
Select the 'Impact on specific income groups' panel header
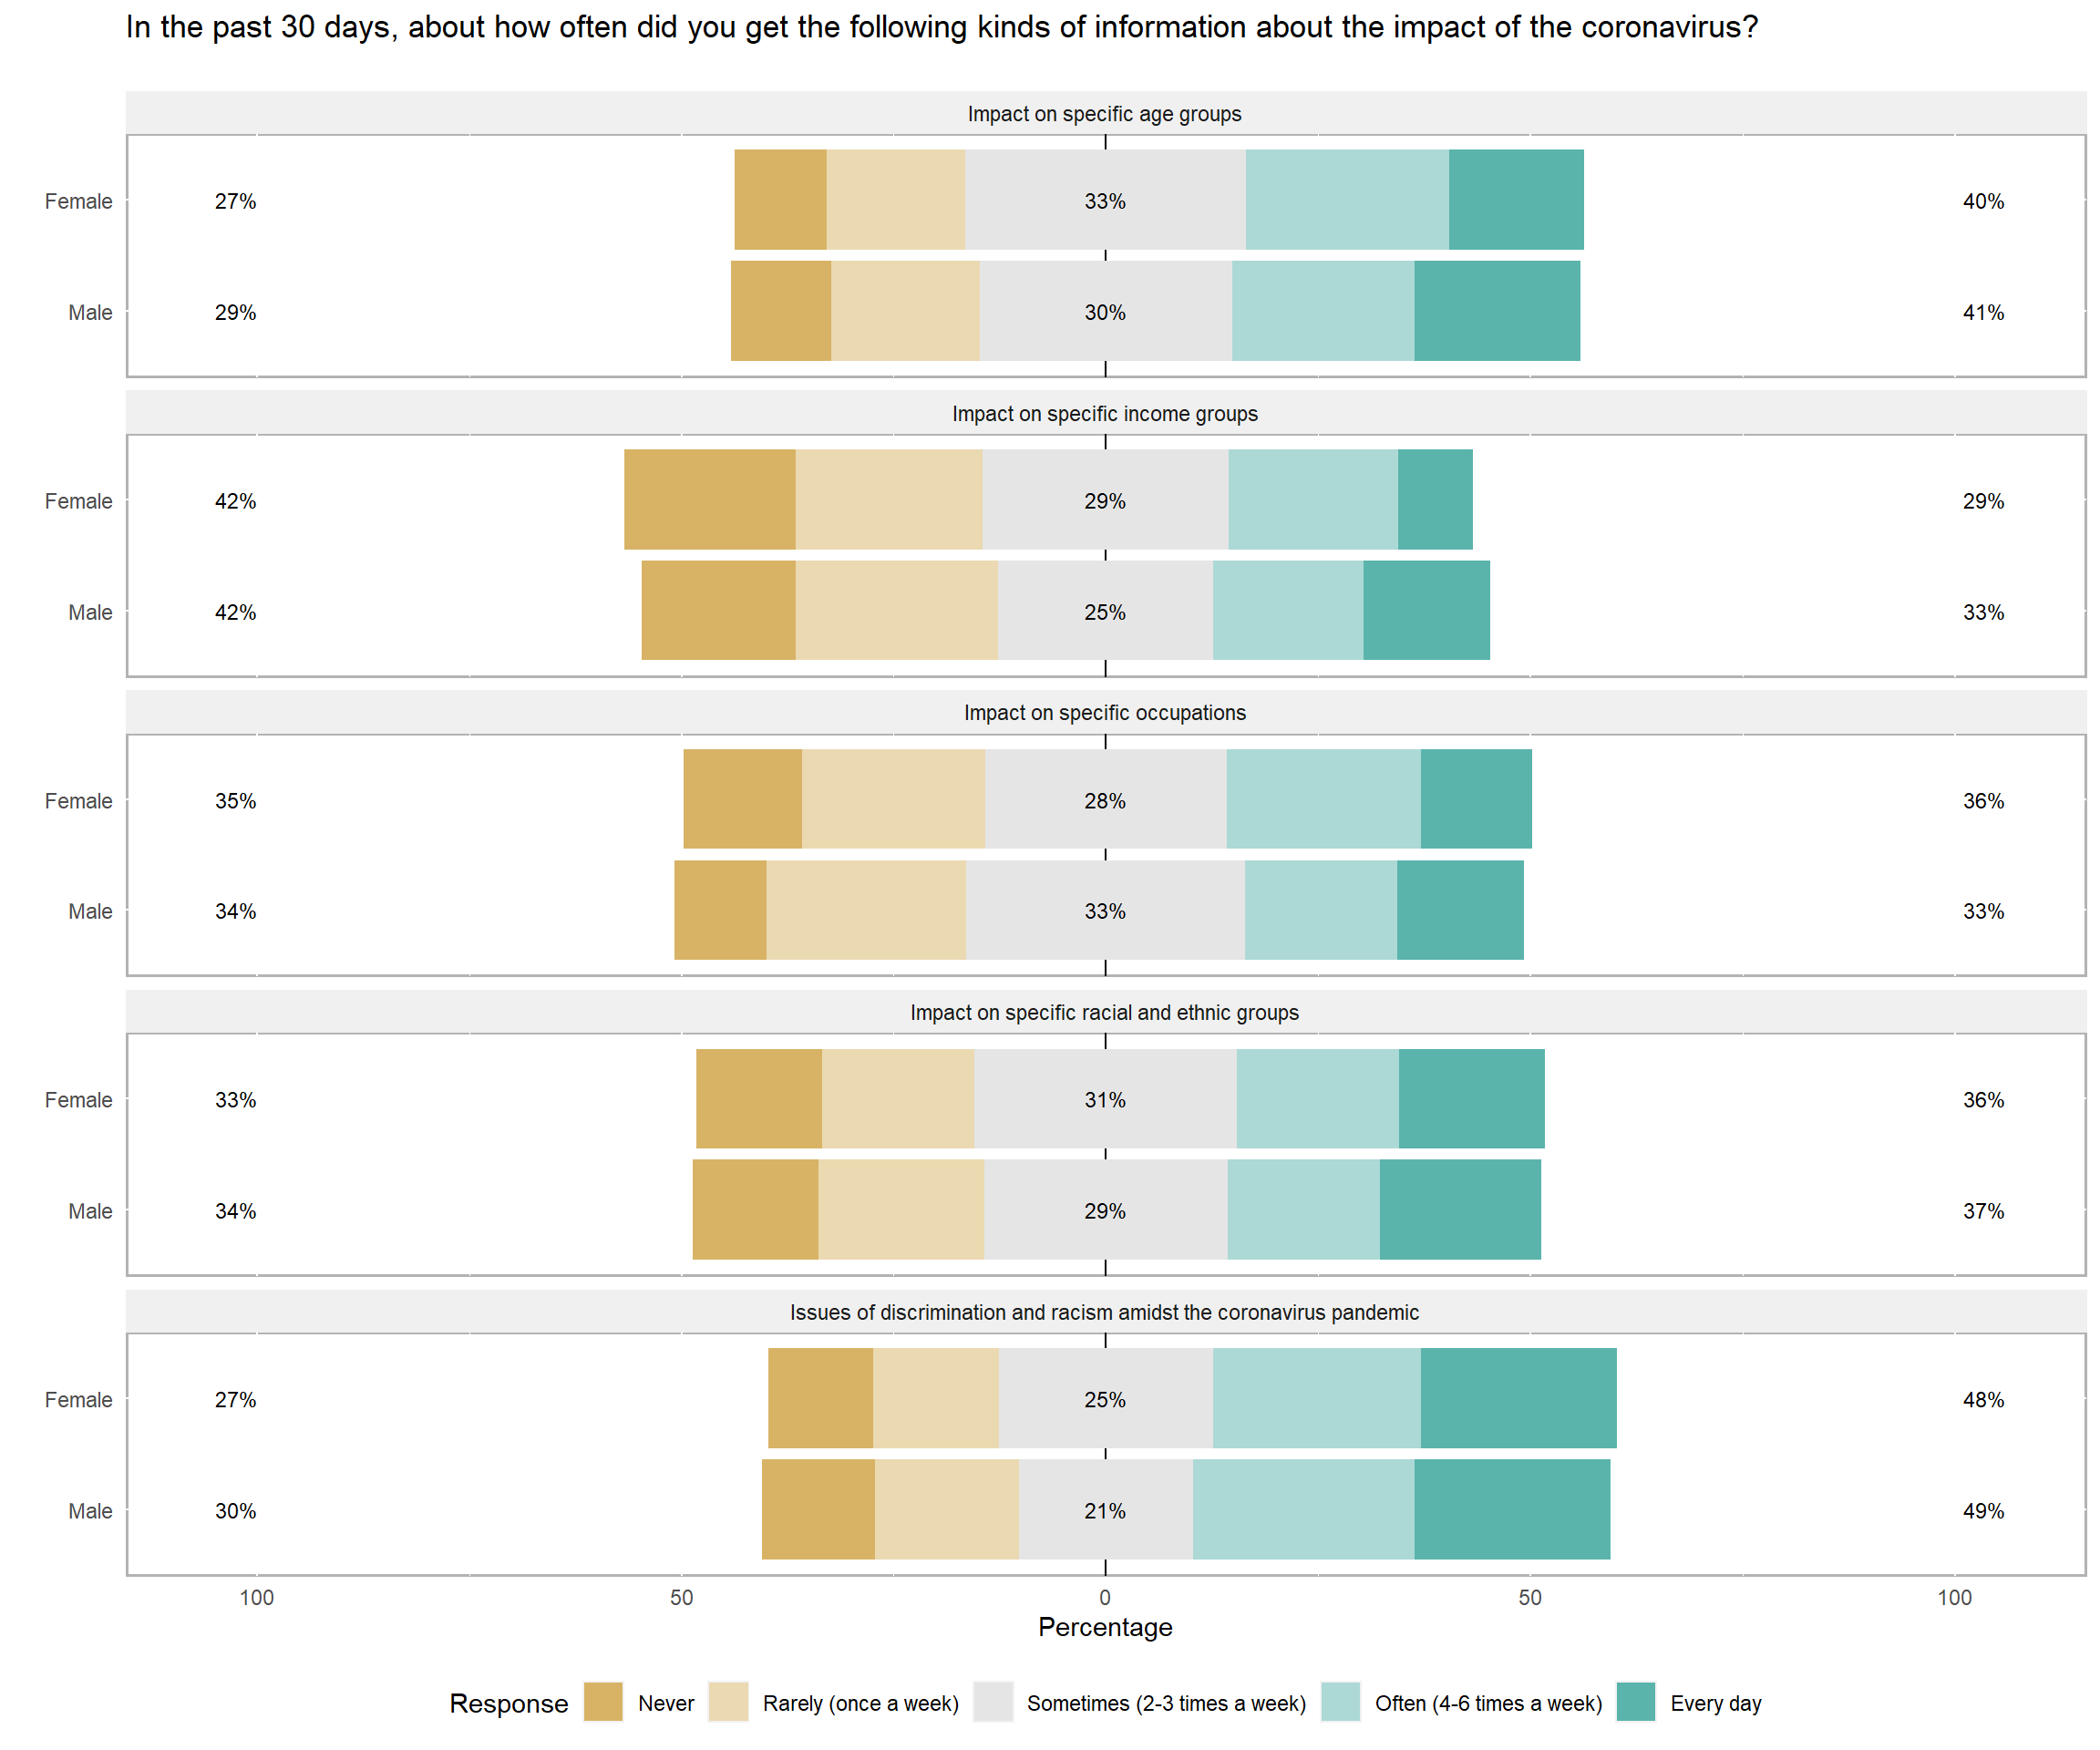point(1104,414)
